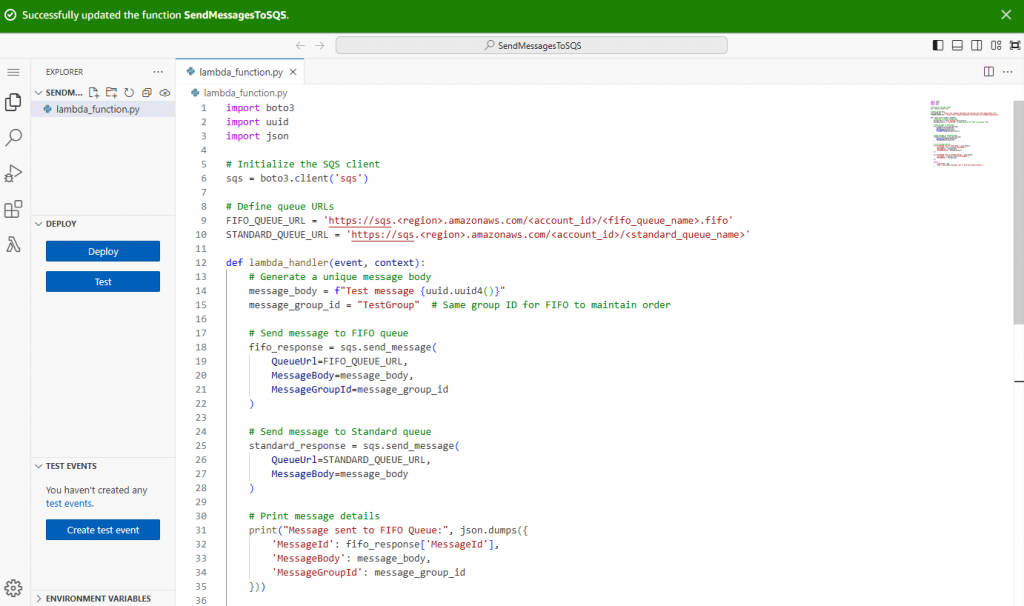Toggle the secondary side bar layout icon
Screen dimensions: 1024x606
pos(976,45)
